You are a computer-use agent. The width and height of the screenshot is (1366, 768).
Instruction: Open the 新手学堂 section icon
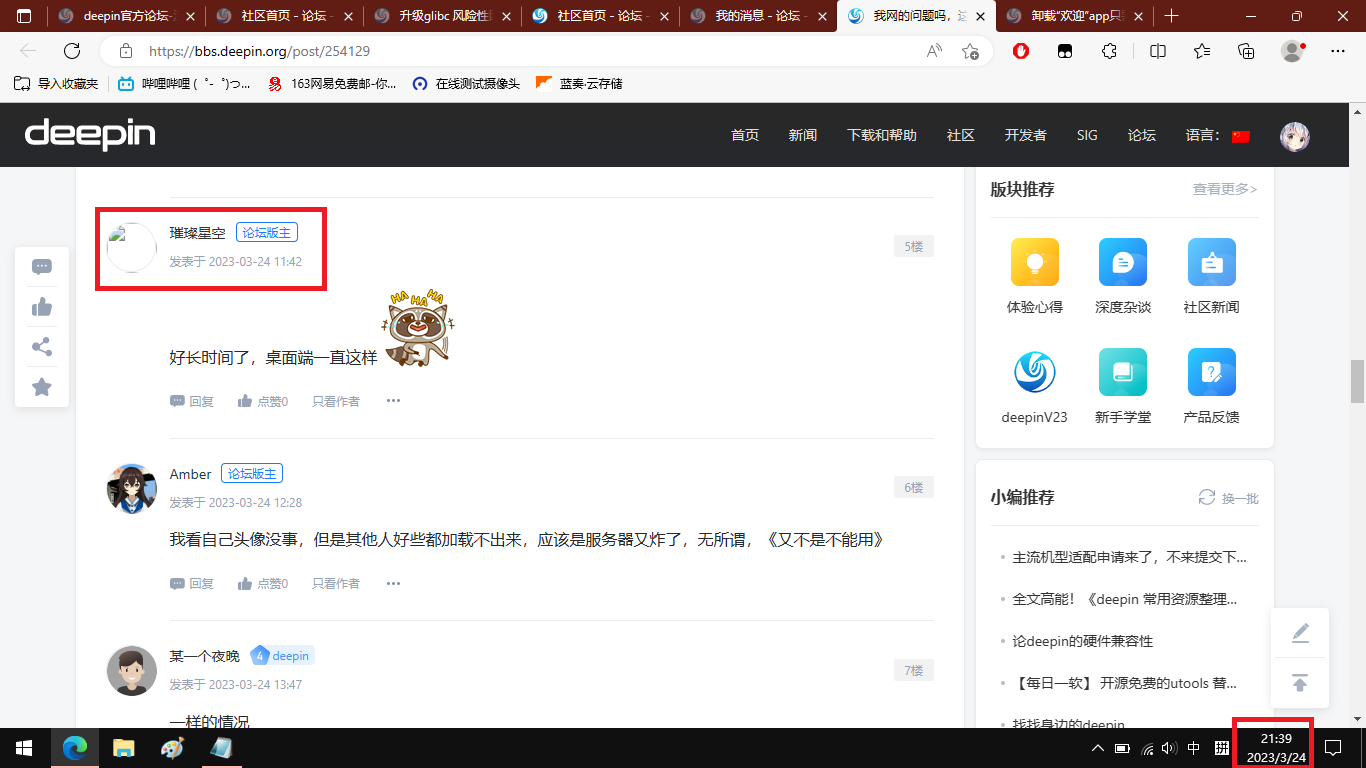1122,371
